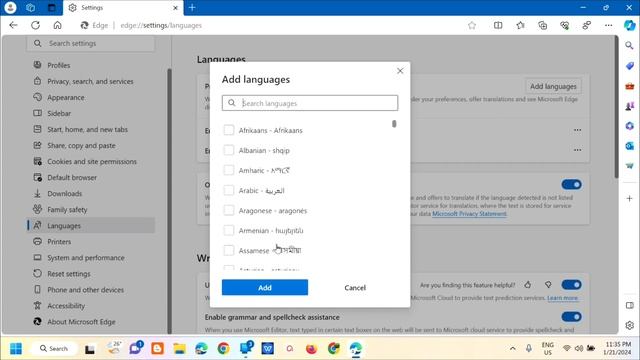Click the Search languages input field
Image resolution: width=640 pixels, height=360 pixels.
tap(310, 103)
